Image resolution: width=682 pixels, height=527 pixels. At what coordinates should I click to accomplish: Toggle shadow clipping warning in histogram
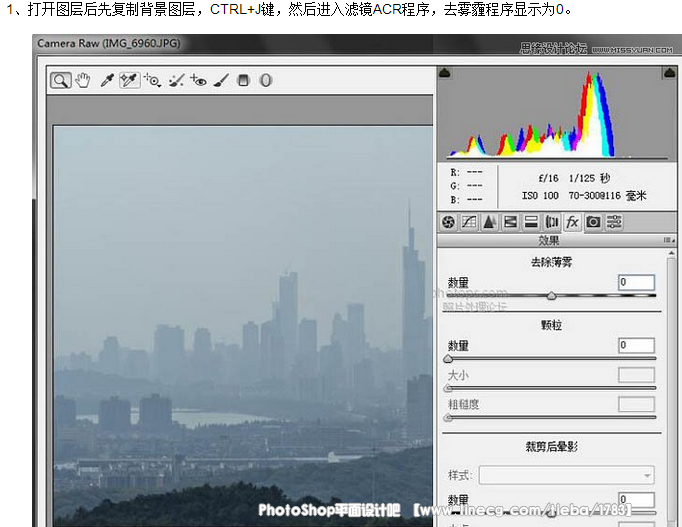point(445,73)
